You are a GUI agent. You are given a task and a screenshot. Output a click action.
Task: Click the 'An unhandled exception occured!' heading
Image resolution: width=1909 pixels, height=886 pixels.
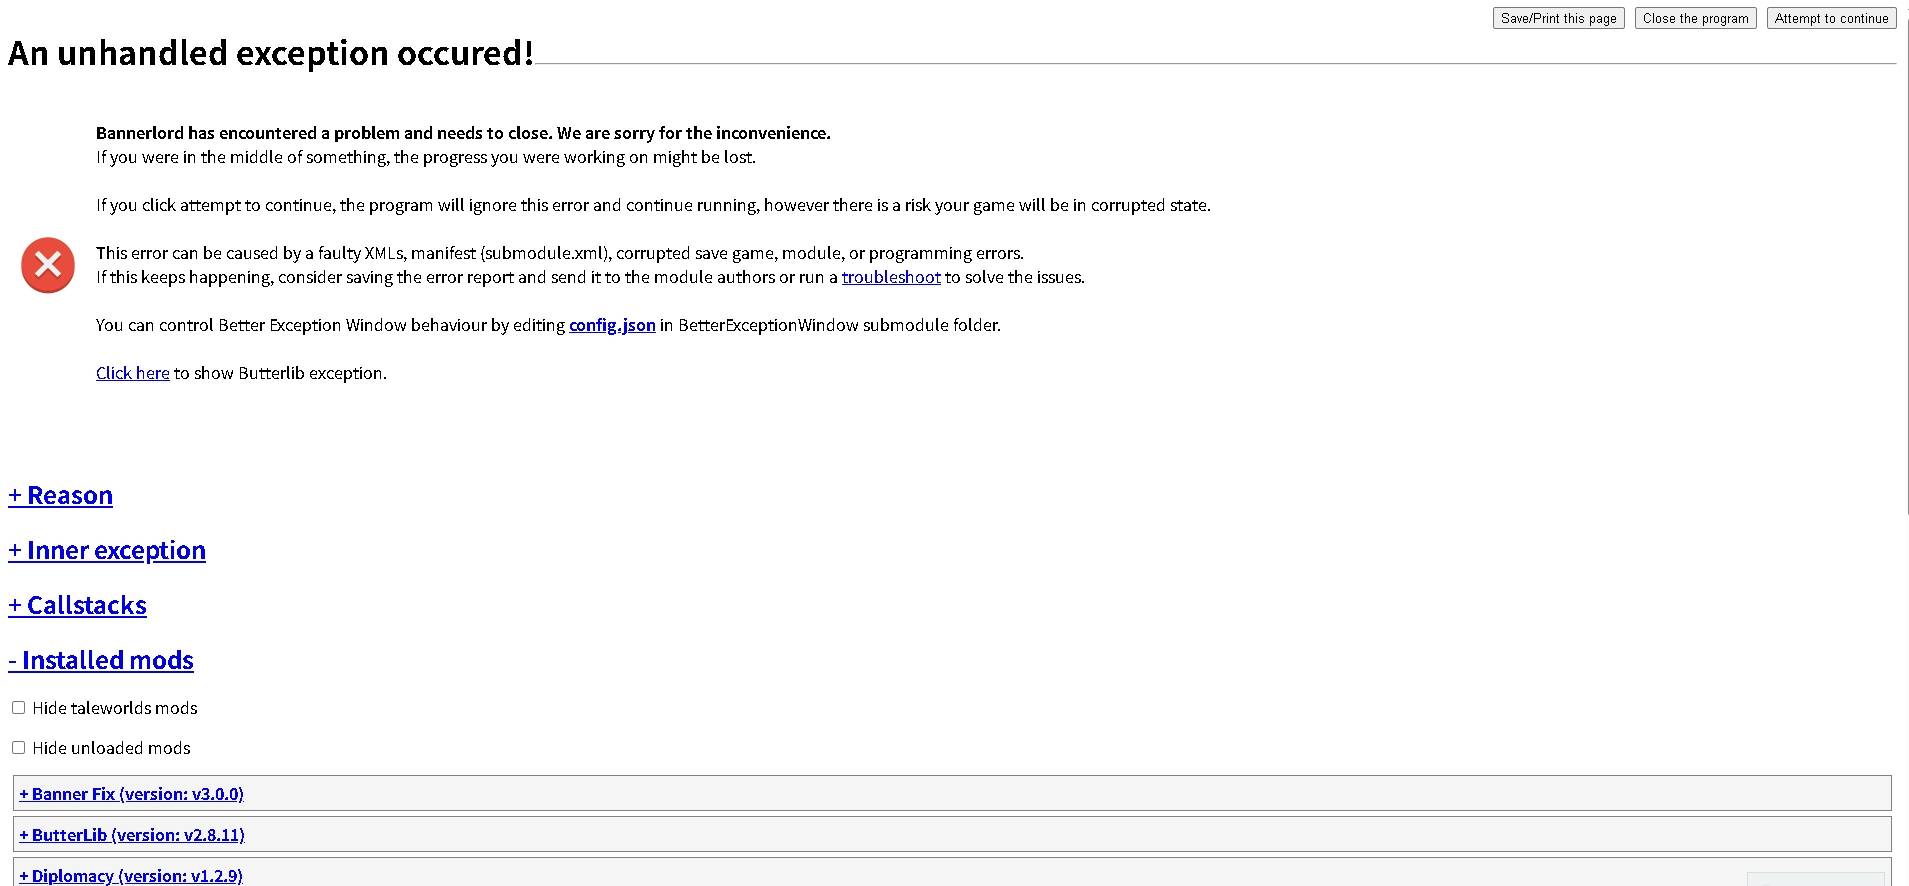[270, 53]
